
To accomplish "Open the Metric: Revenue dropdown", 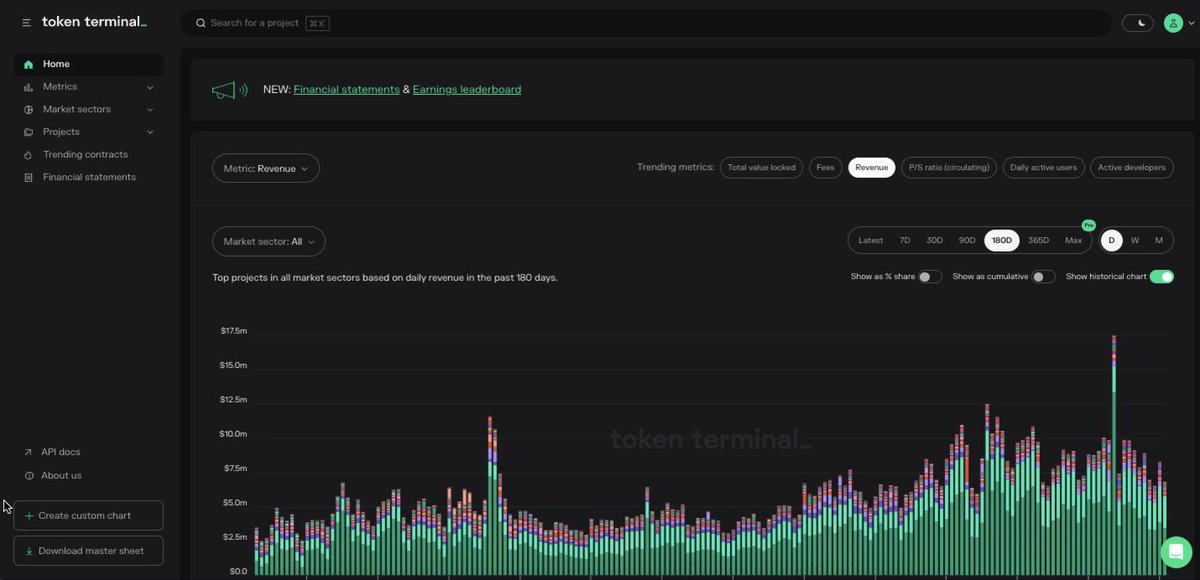I will tap(266, 168).
